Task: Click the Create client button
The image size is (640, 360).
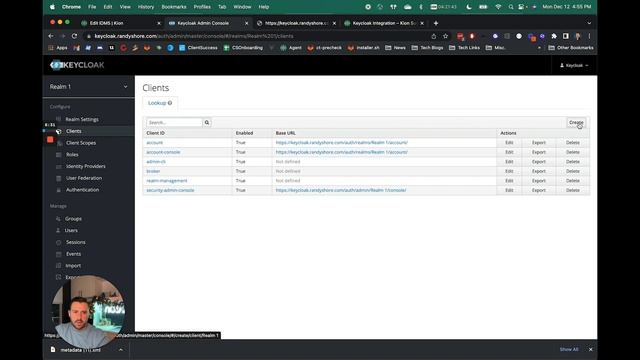Action: [576, 122]
